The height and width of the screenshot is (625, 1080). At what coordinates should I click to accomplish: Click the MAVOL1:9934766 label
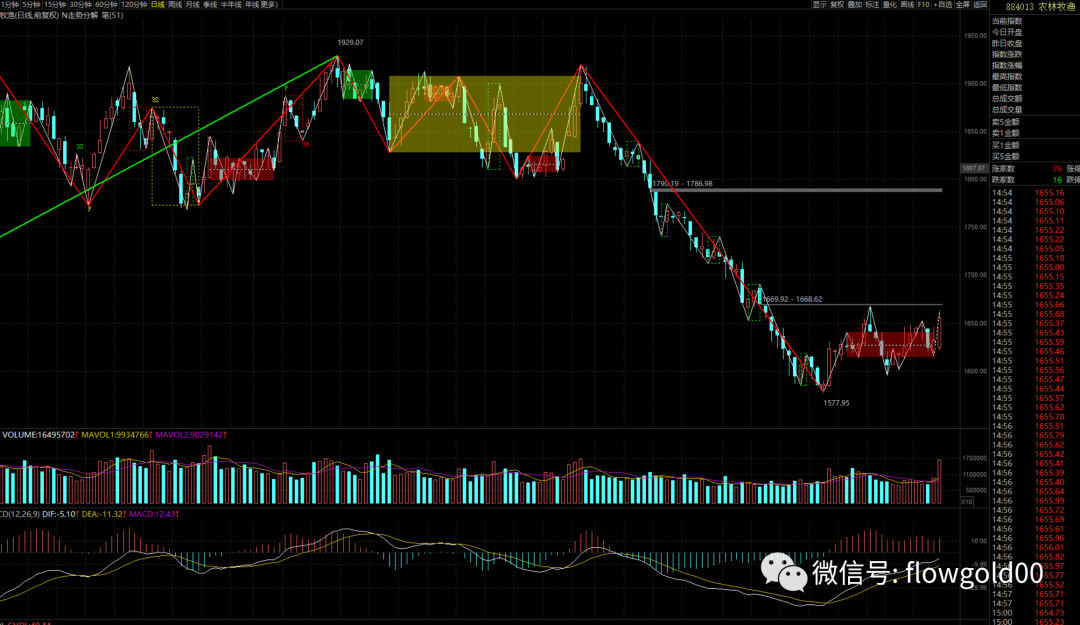[x=116, y=435]
